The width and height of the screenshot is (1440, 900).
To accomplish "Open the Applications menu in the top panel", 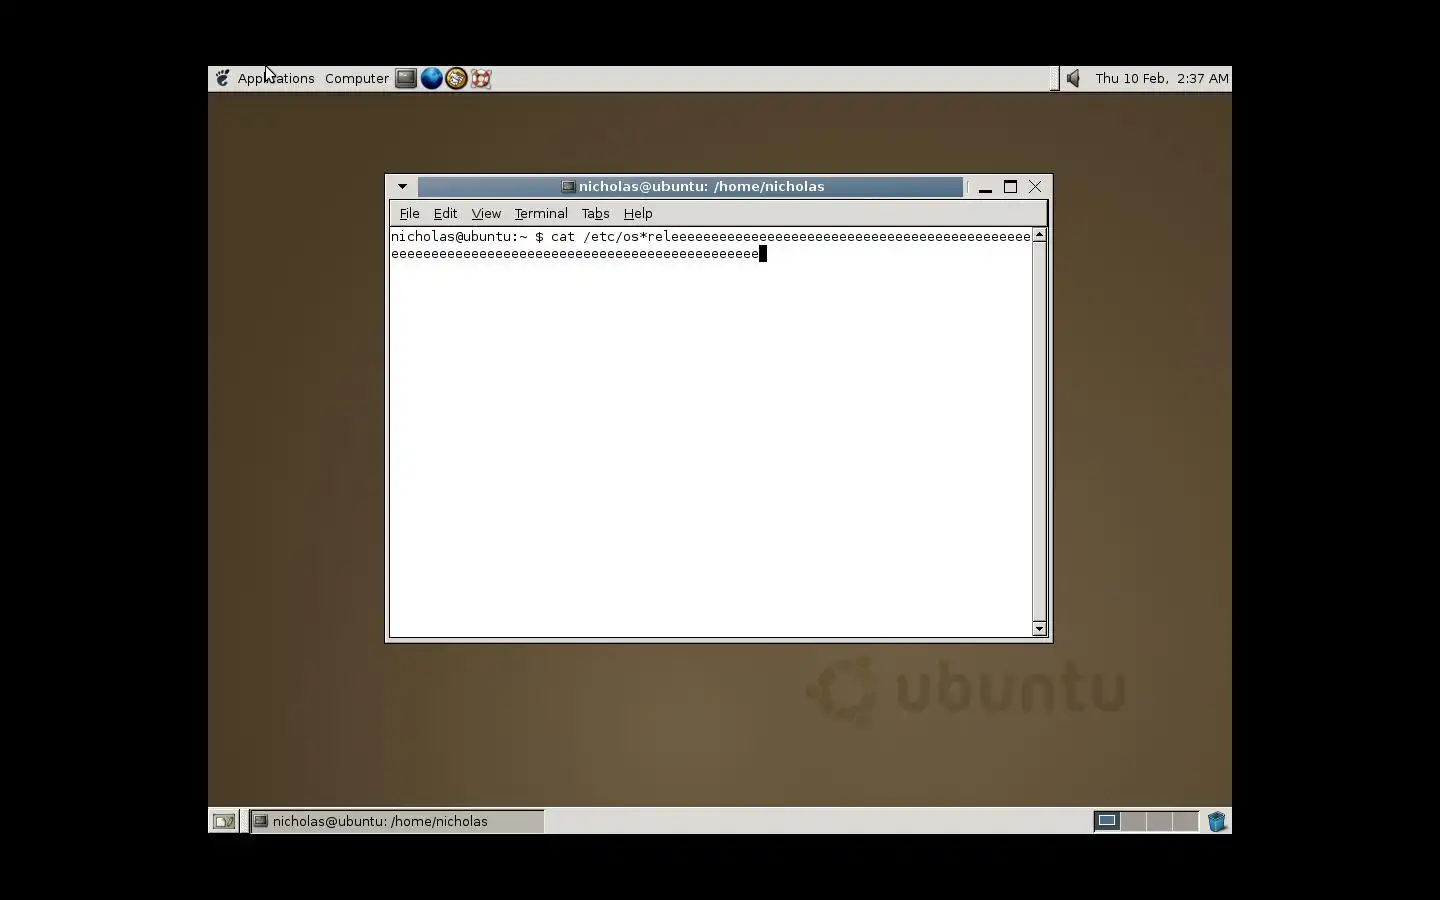I will [276, 78].
